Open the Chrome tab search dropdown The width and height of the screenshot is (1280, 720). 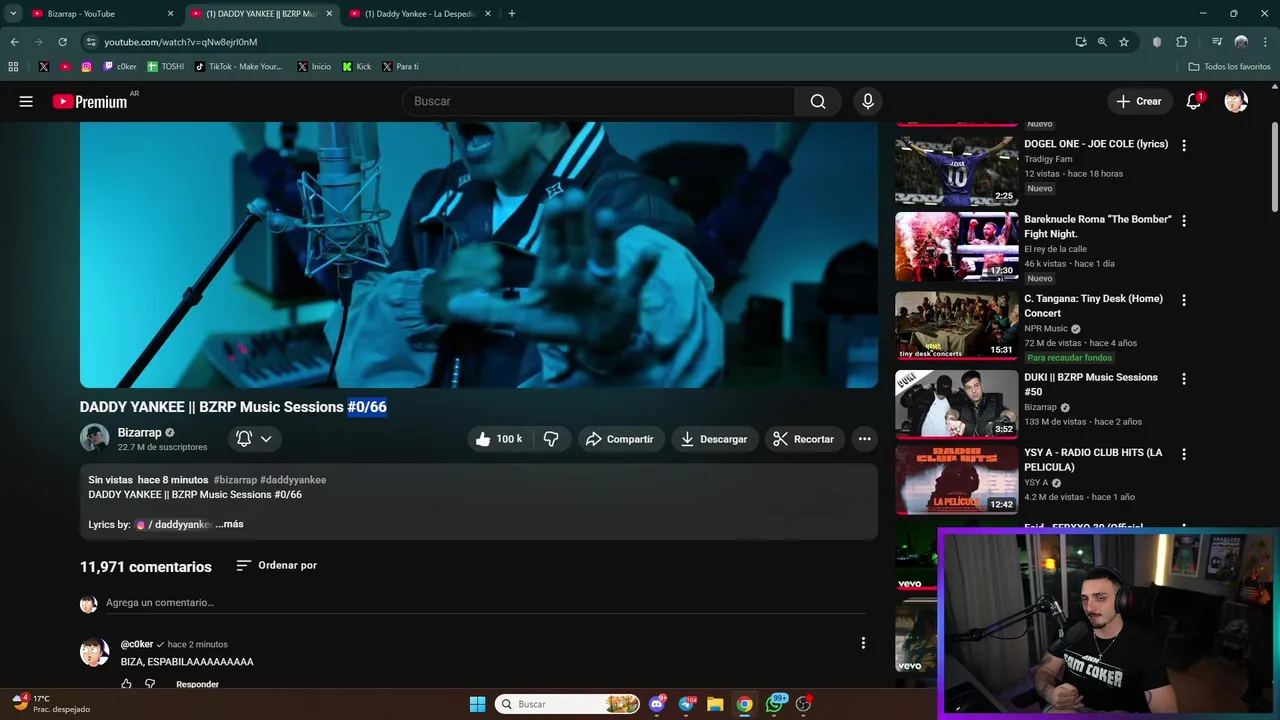(13, 13)
